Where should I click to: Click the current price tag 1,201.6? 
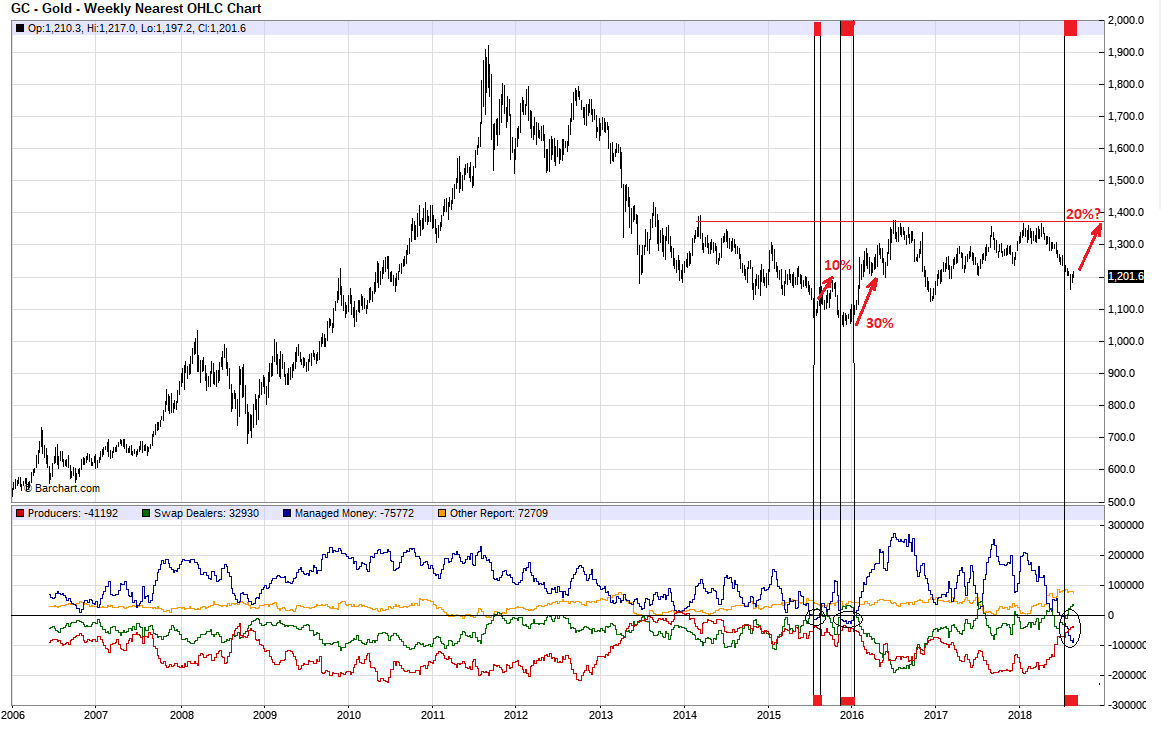coord(1125,276)
